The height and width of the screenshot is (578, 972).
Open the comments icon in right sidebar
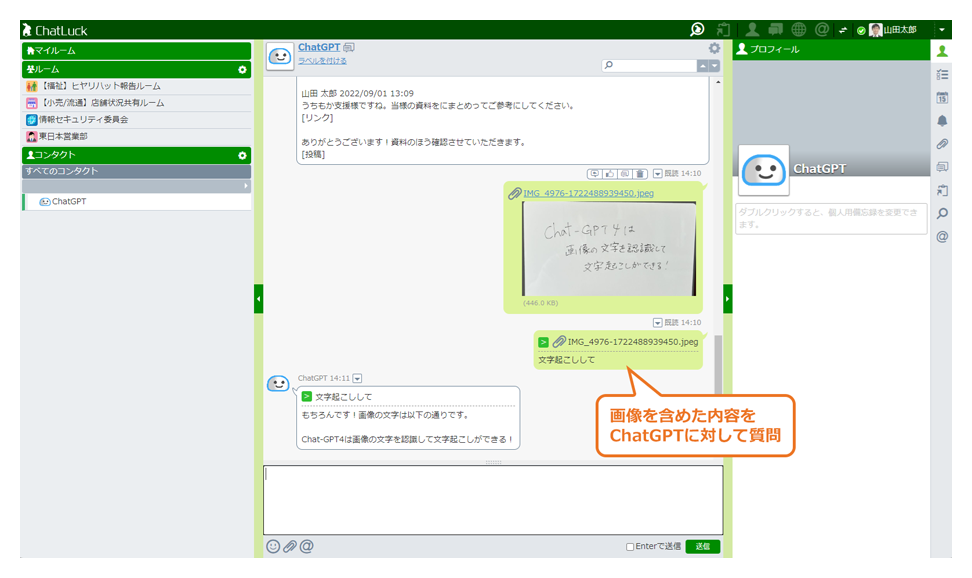tap(942, 167)
